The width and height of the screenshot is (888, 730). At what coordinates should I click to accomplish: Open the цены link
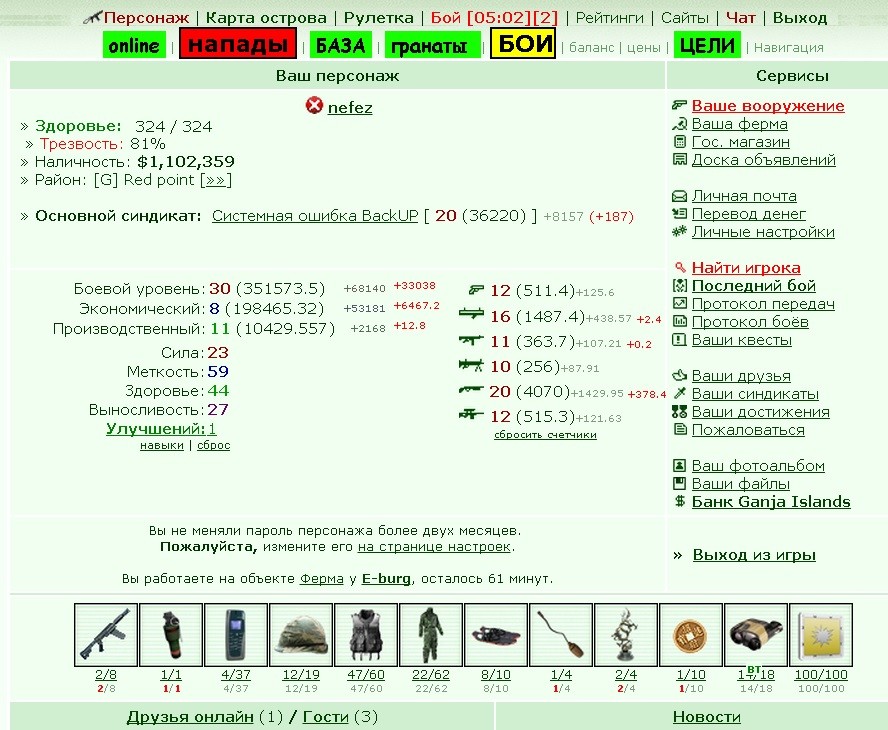tap(644, 48)
